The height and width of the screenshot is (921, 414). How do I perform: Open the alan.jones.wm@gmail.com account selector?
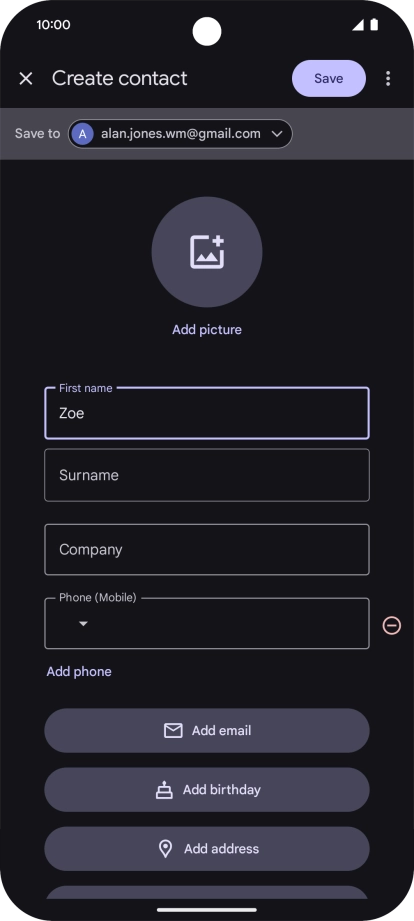(180, 134)
